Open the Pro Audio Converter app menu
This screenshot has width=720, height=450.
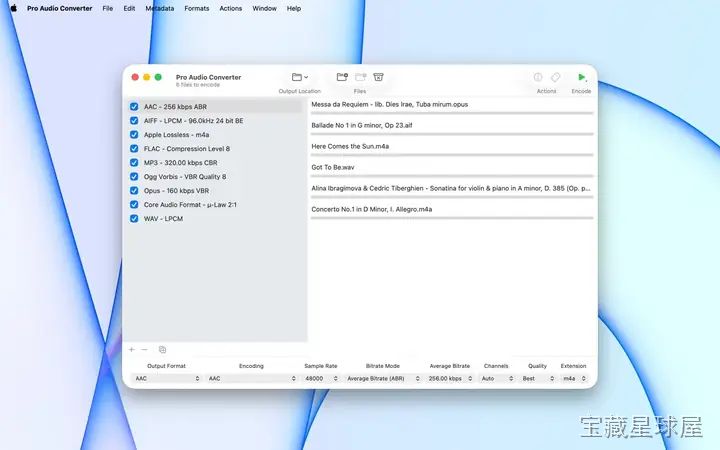(60, 8)
